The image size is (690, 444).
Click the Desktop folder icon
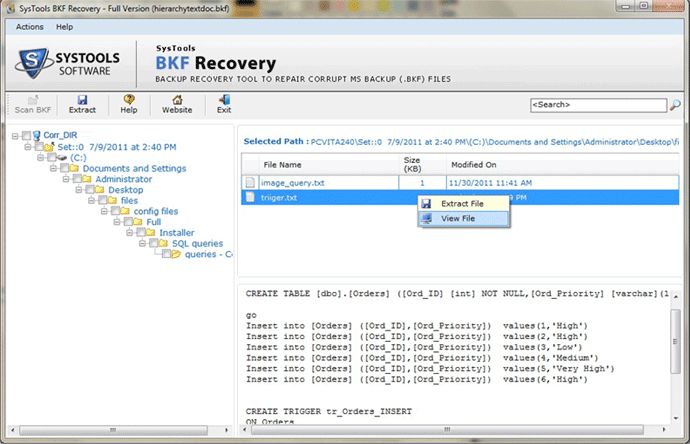(100, 189)
